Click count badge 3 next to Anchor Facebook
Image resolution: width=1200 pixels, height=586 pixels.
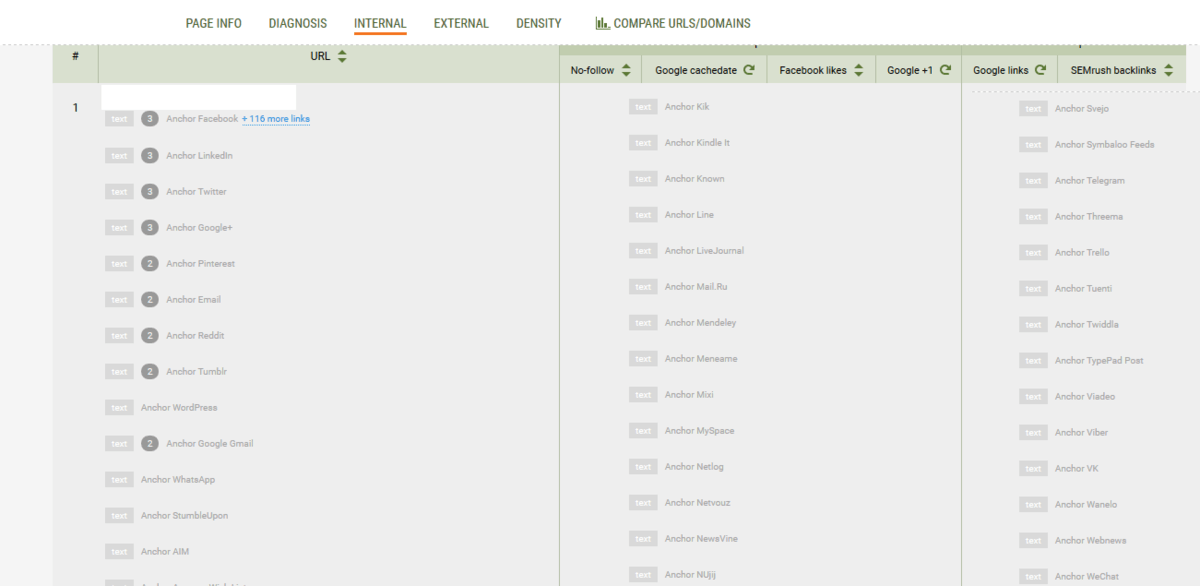(x=150, y=119)
